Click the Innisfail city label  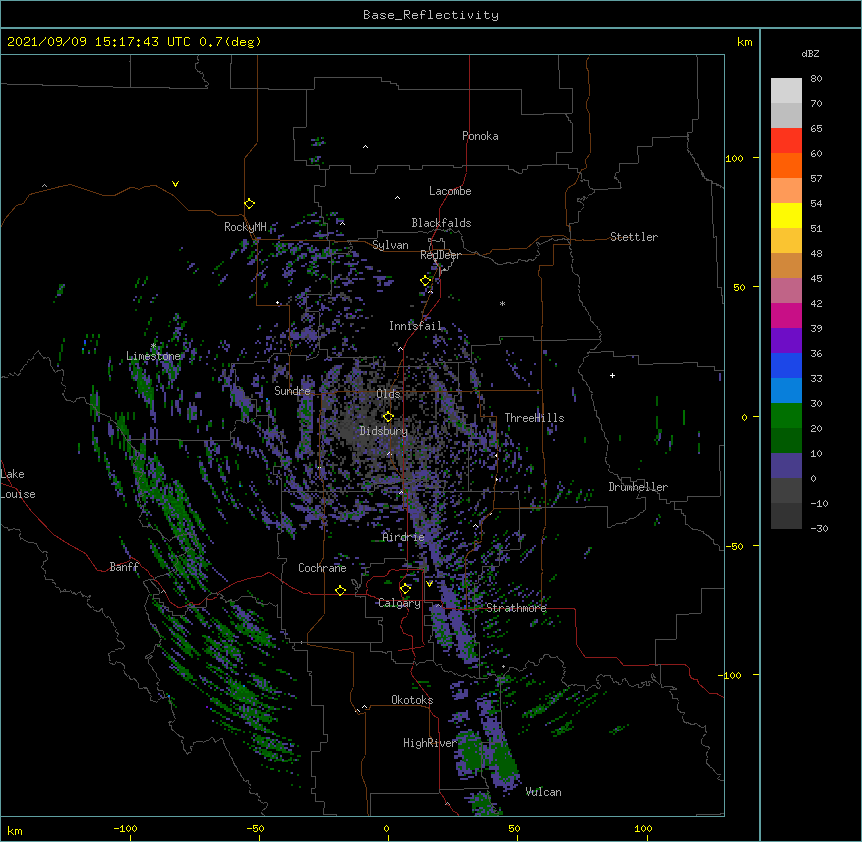click(416, 326)
